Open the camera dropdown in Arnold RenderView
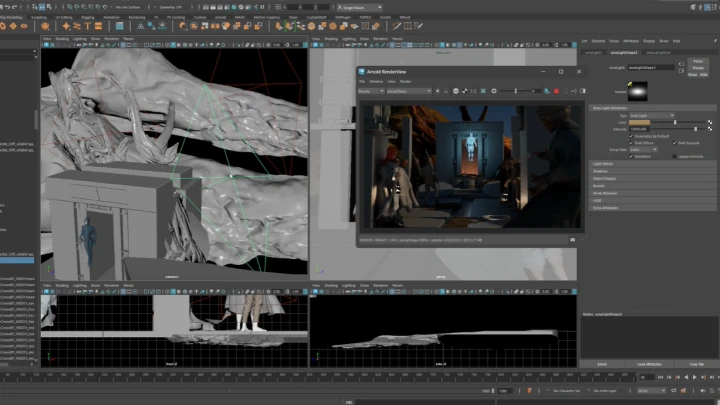 click(409, 91)
